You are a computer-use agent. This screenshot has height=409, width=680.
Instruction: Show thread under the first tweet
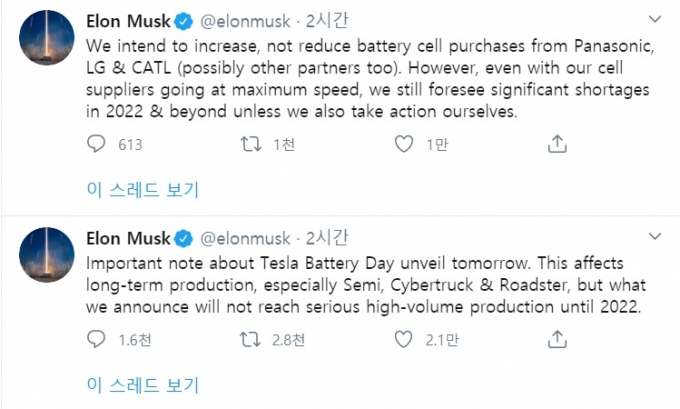click(x=140, y=188)
